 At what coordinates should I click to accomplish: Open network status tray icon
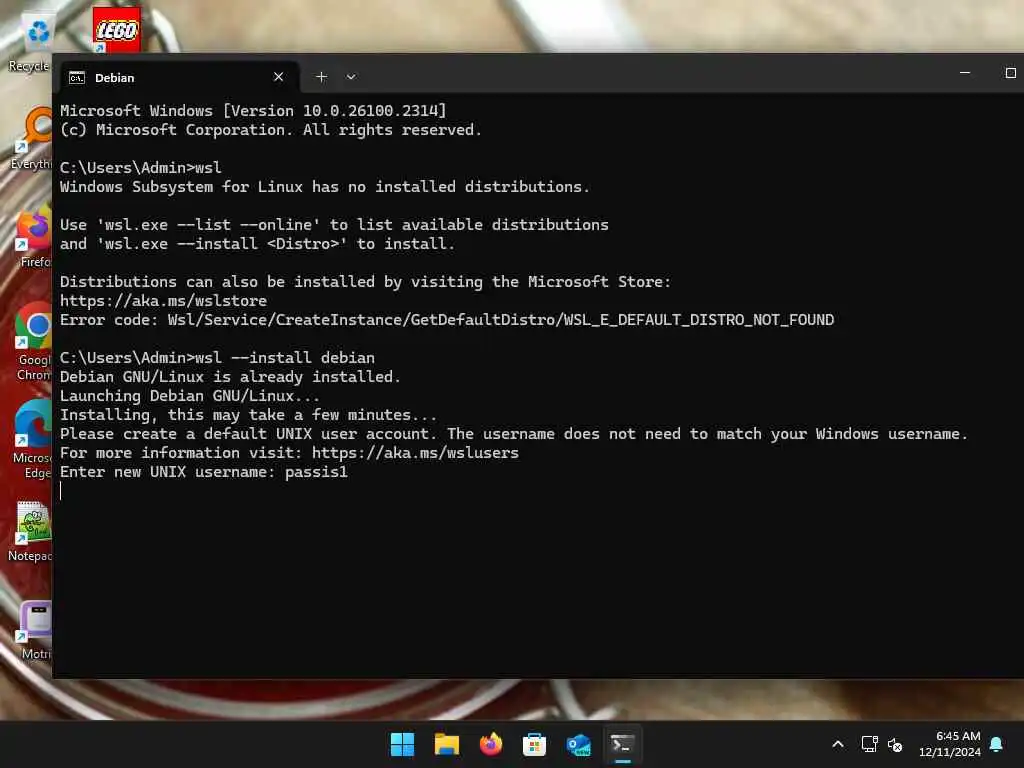[x=869, y=744]
